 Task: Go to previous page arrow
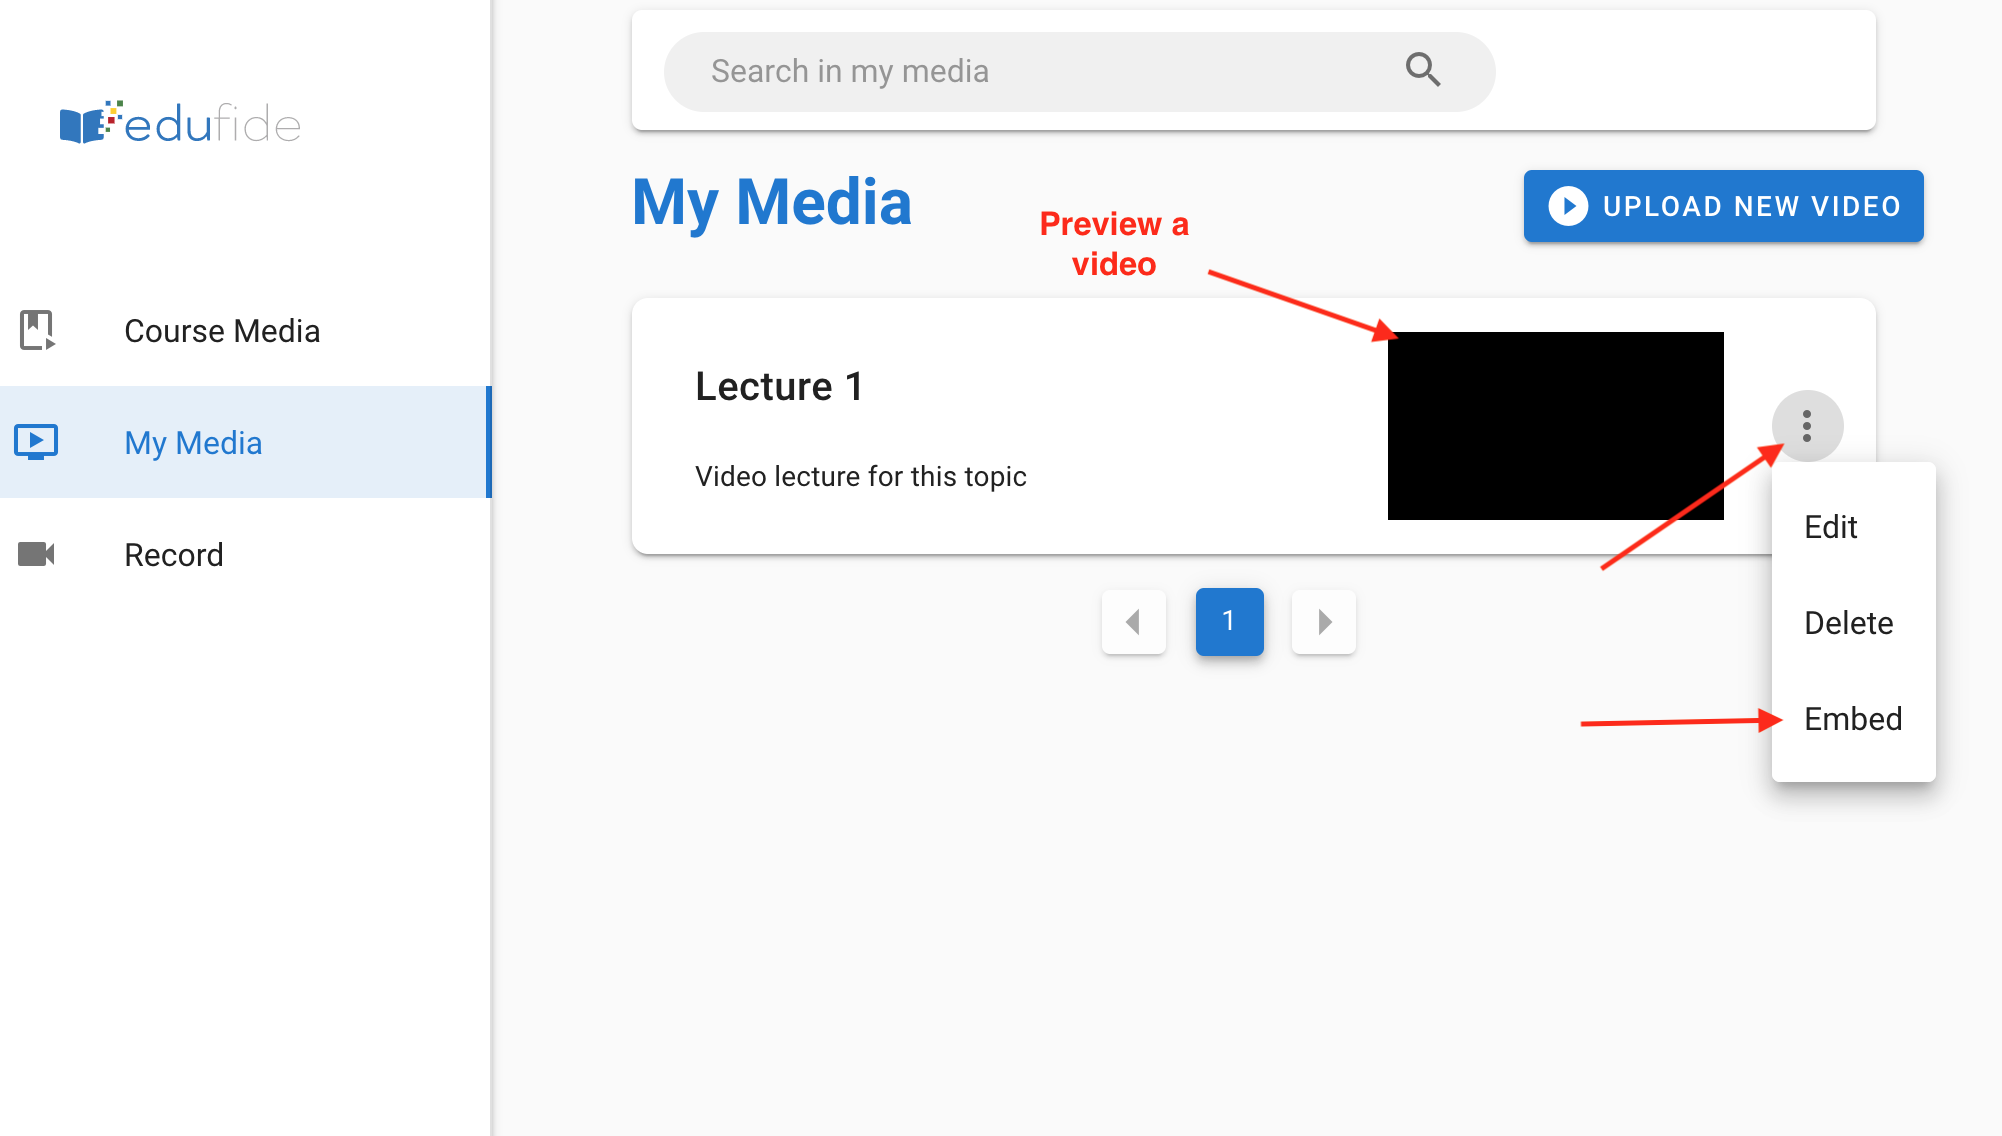tap(1133, 622)
